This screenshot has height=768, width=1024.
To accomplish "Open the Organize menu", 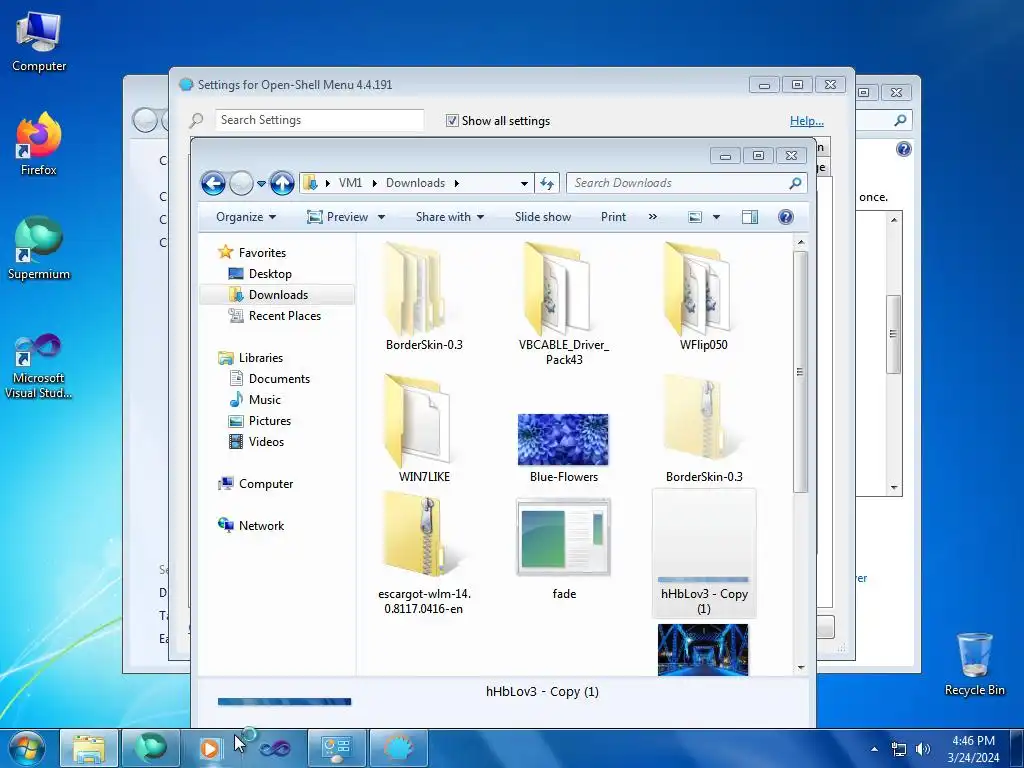I will [246, 217].
